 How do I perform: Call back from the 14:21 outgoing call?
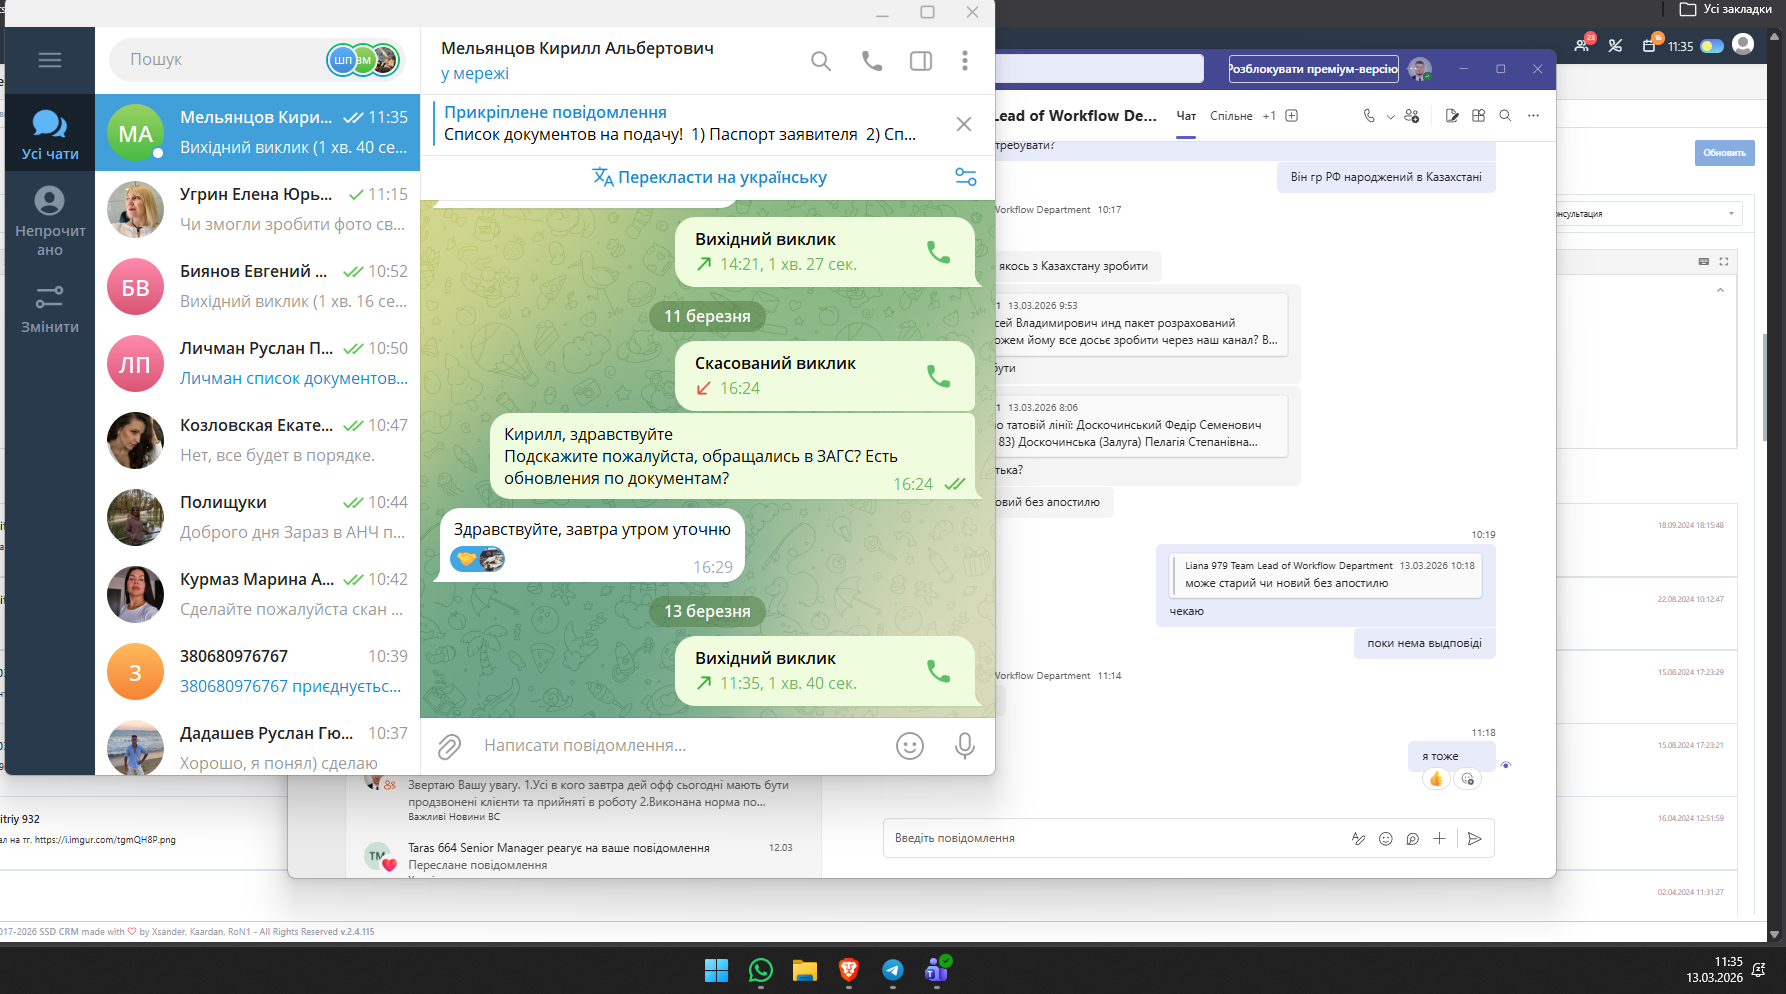pyautogui.click(x=938, y=252)
